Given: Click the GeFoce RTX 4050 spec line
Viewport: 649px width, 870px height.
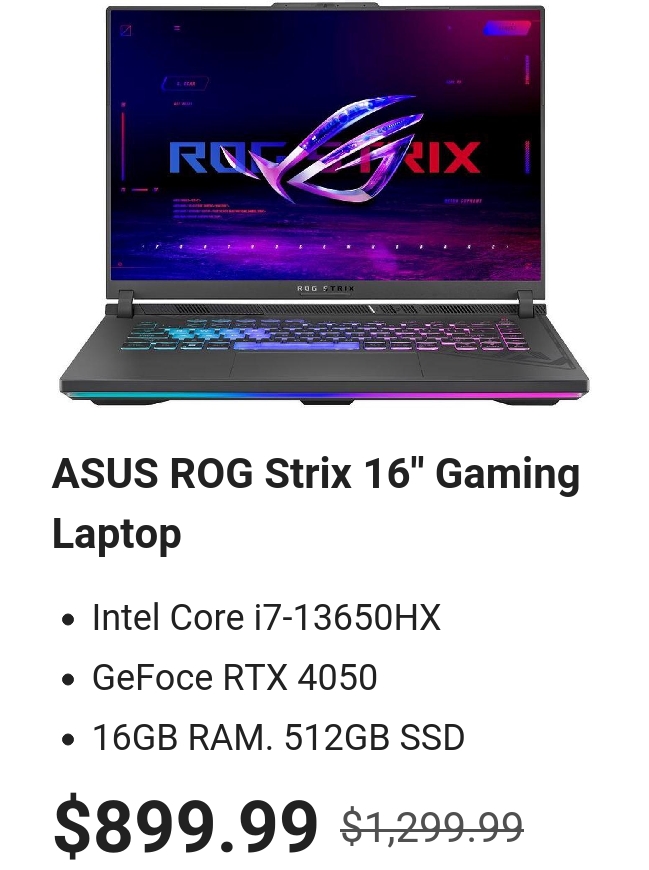Looking at the screenshot, I should 235,677.
